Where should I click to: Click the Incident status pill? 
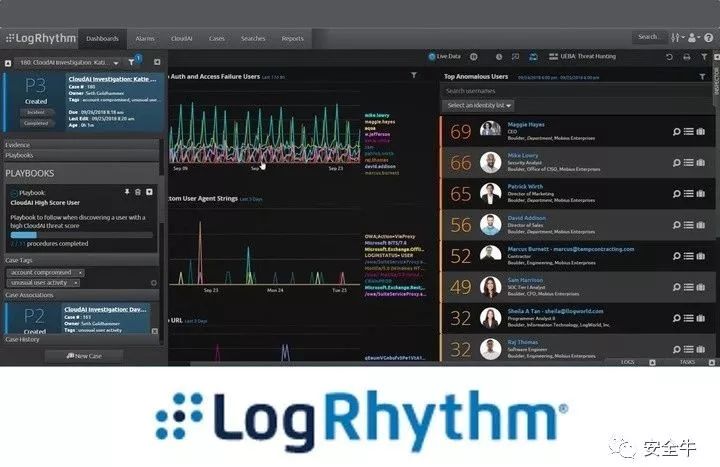point(36,112)
